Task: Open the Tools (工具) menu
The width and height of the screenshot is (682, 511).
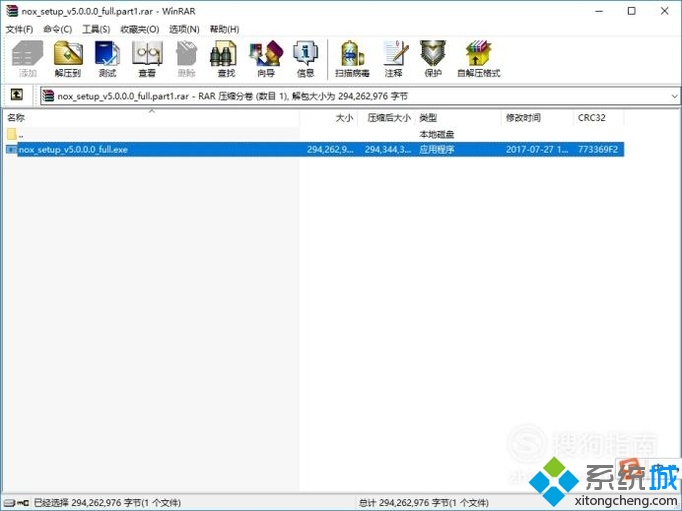Action: tap(96, 29)
